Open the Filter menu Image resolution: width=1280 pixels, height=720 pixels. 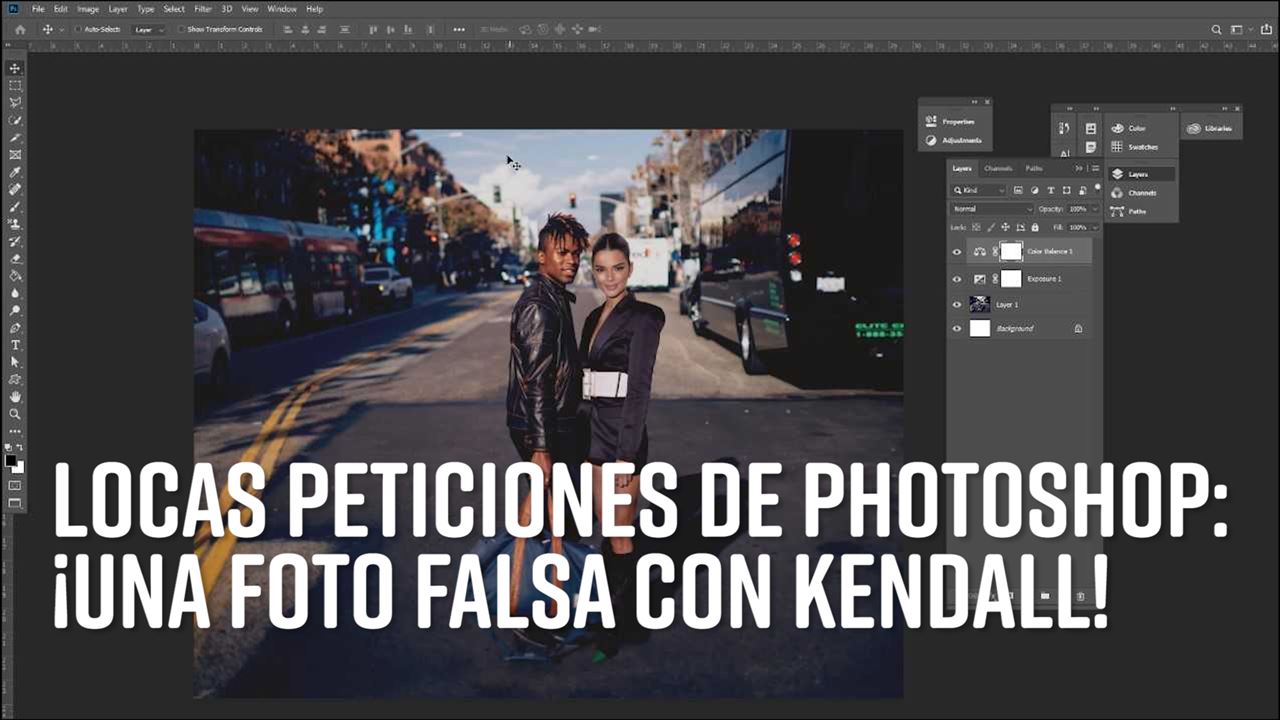[x=203, y=8]
